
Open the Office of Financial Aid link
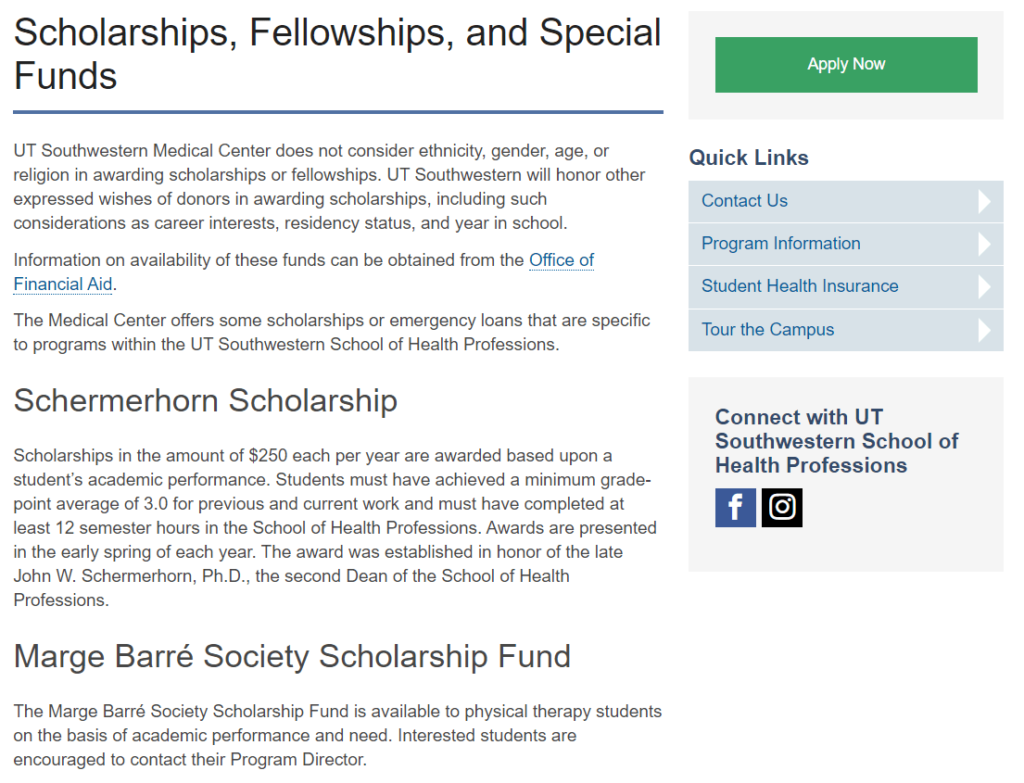(561, 260)
